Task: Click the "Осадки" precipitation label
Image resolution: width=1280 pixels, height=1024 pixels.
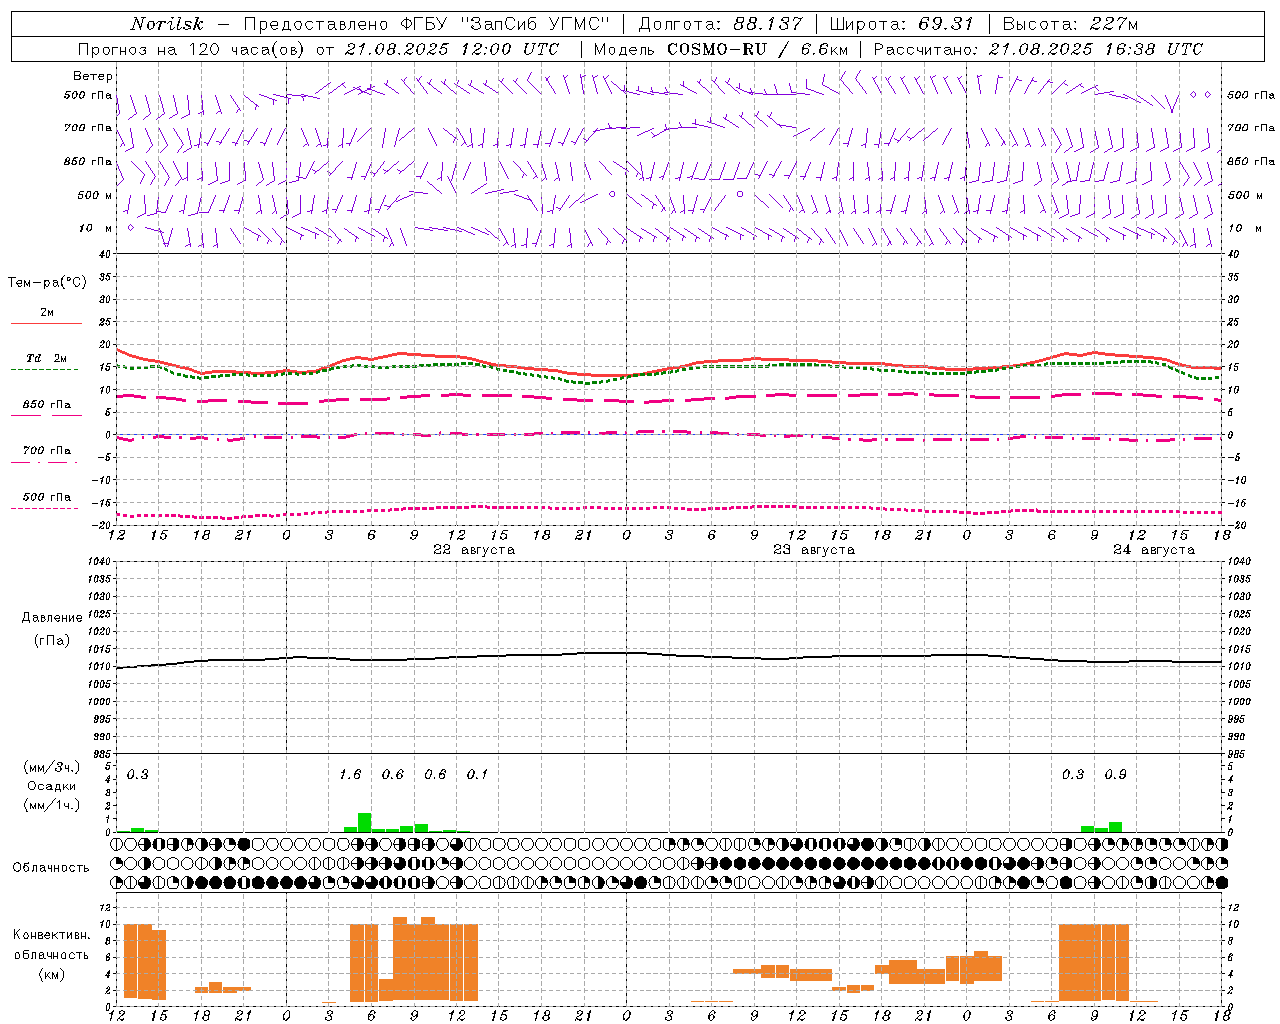Action: click(x=52, y=786)
